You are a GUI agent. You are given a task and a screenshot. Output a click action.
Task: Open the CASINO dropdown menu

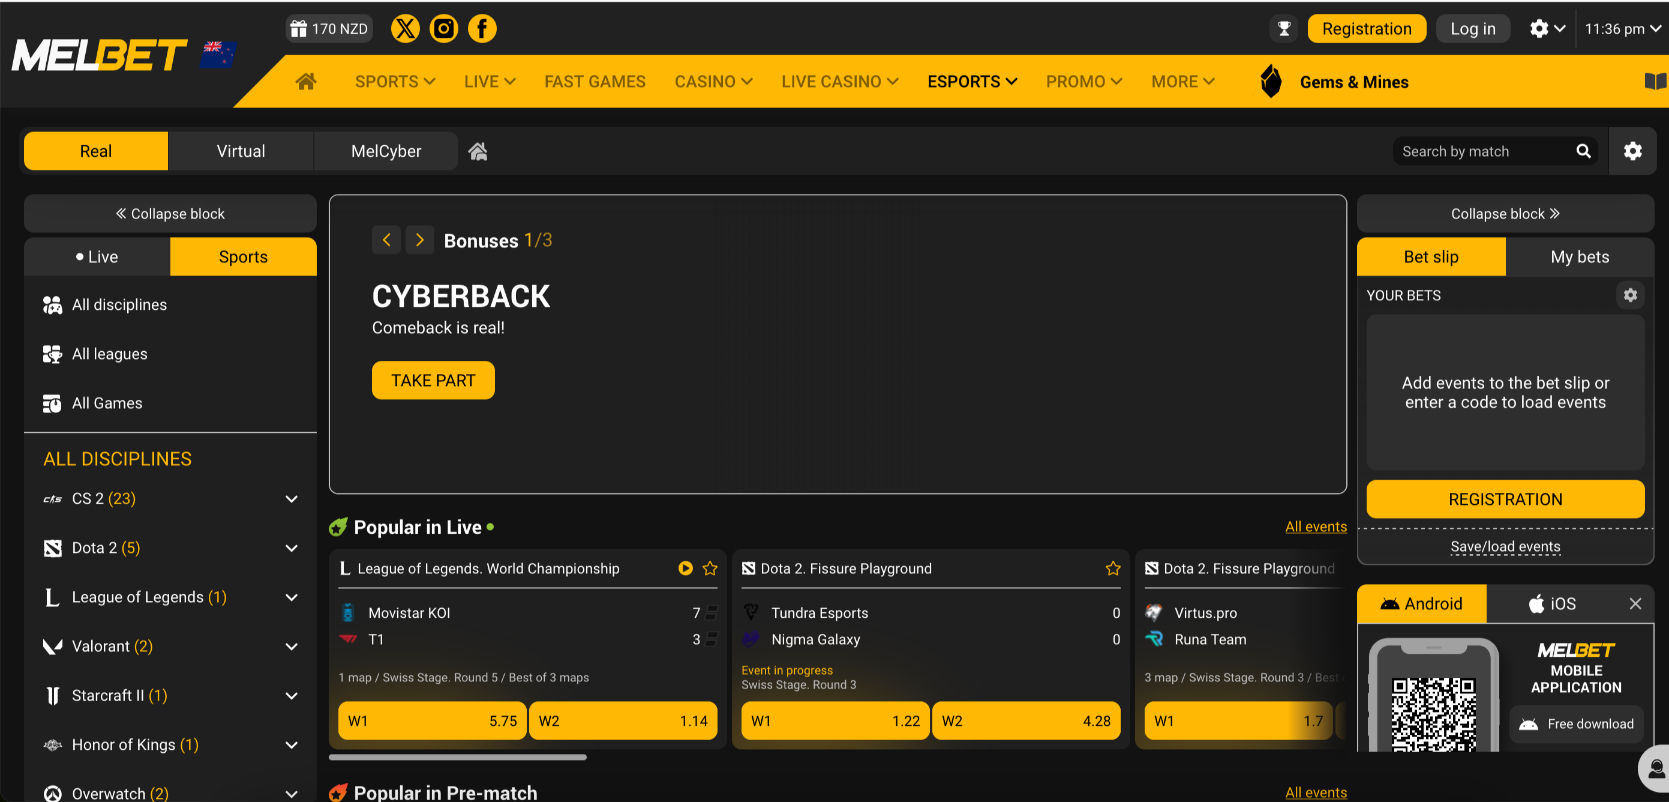[x=713, y=82]
